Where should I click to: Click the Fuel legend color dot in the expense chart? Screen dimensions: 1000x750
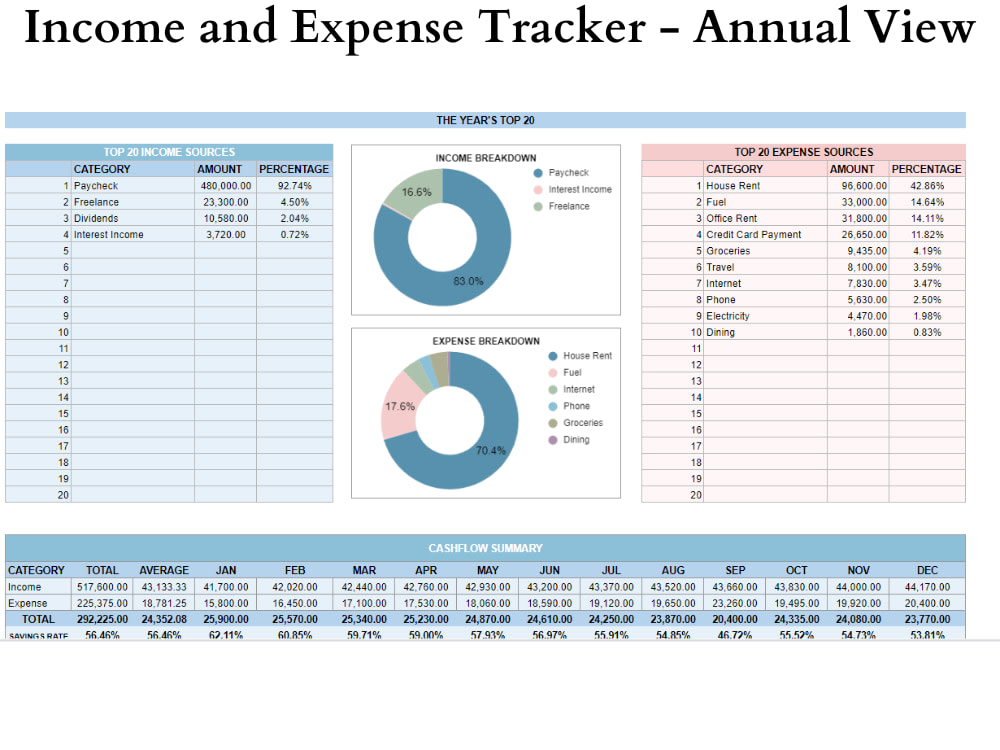(552, 372)
